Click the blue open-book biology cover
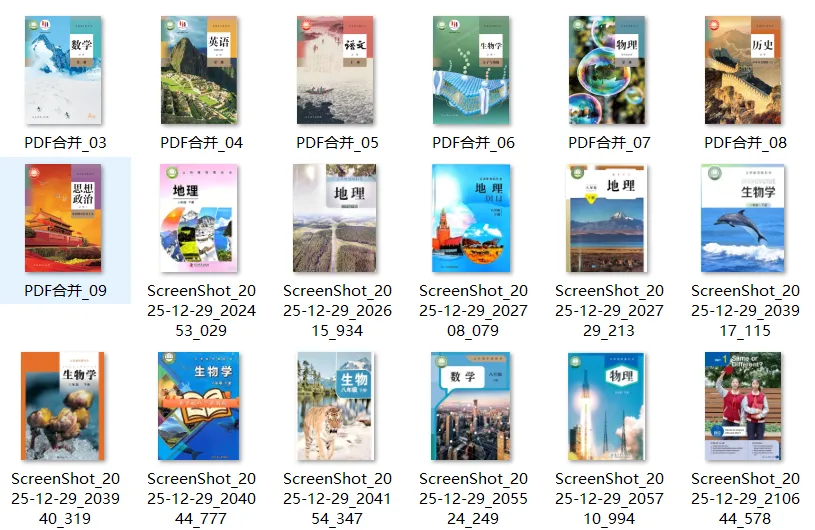Screen dimensions: 815x530 199,406
